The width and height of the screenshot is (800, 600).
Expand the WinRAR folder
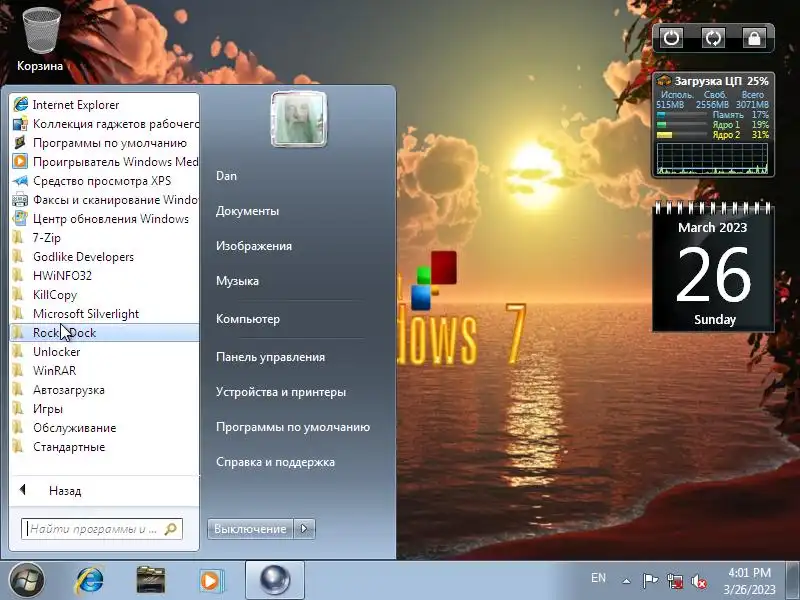[104, 371]
